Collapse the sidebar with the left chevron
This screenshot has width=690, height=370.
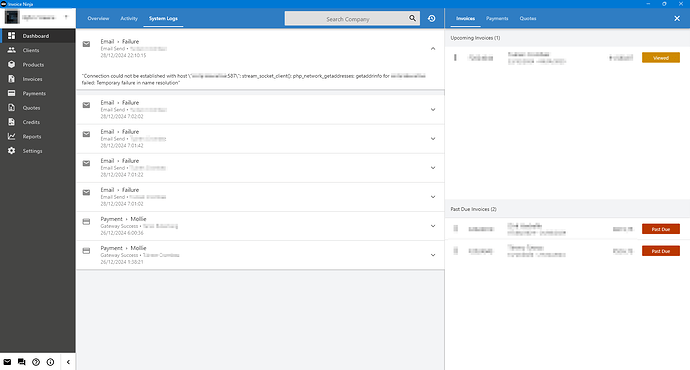coord(68,362)
